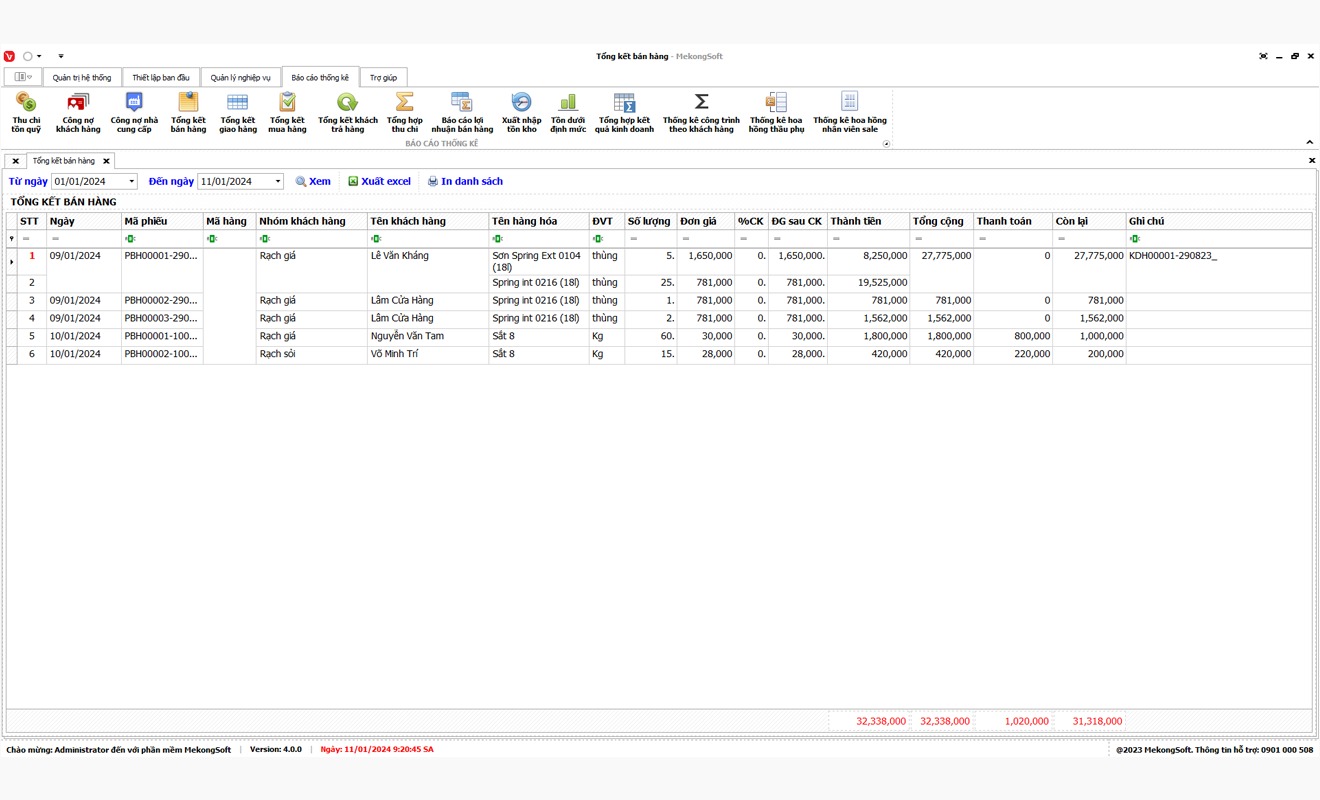Switch to Quản lý nghiệp vụ tab

[x=240, y=78]
